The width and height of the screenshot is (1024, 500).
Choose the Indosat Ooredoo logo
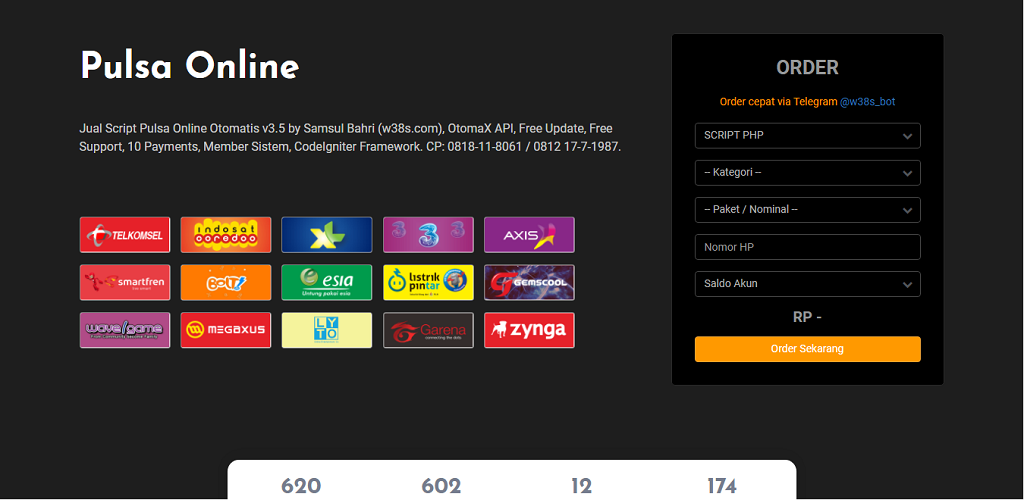pos(226,235)
